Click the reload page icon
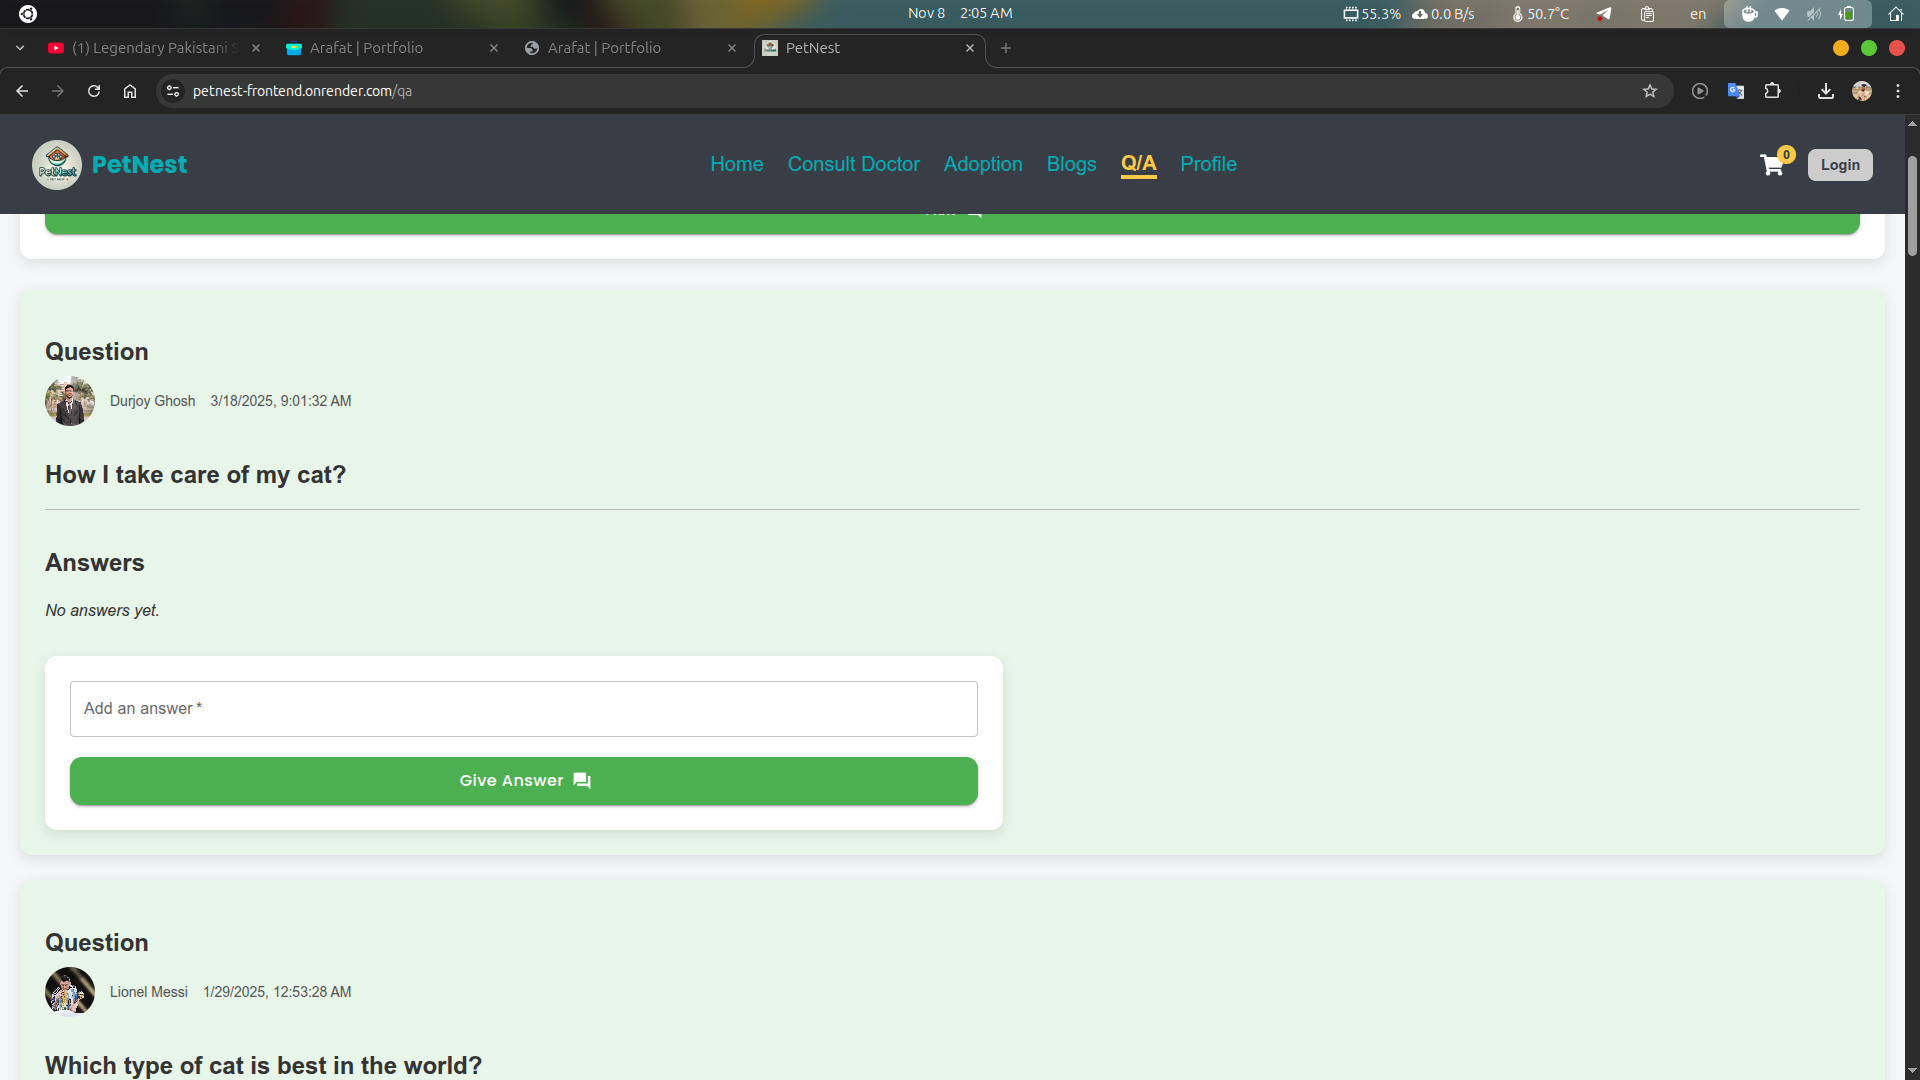The height and width of the screenshot is (1080, 1920). pyautogui.click(x=93, y=91)
